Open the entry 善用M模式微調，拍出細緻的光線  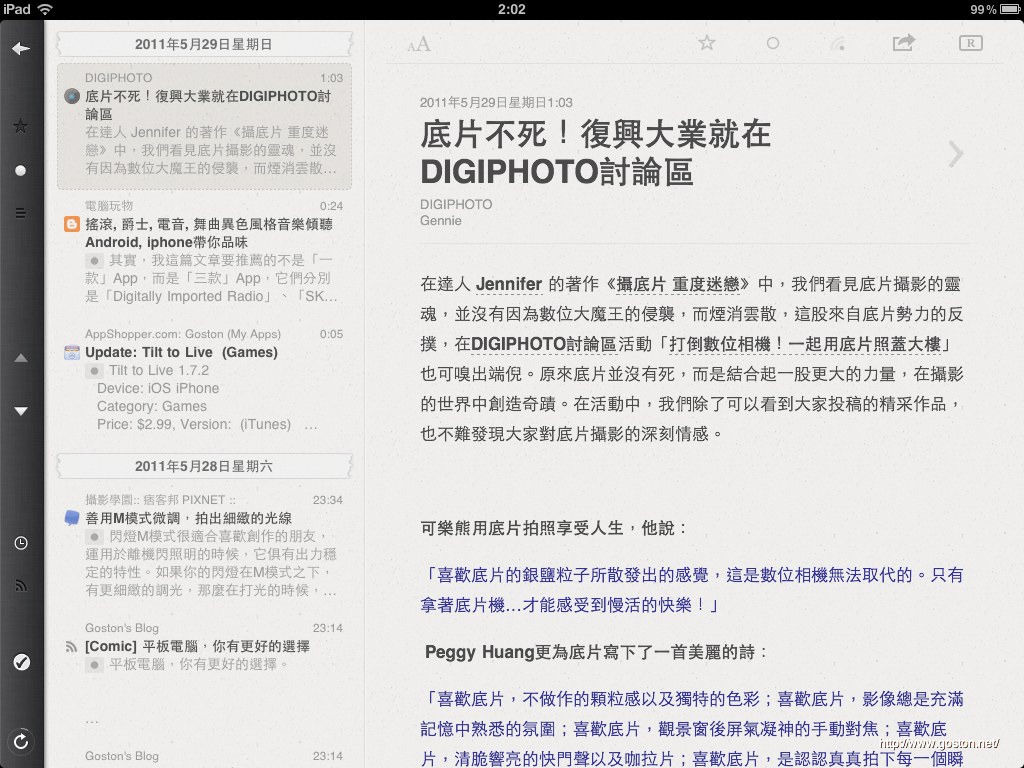click(x=204, y=545)
